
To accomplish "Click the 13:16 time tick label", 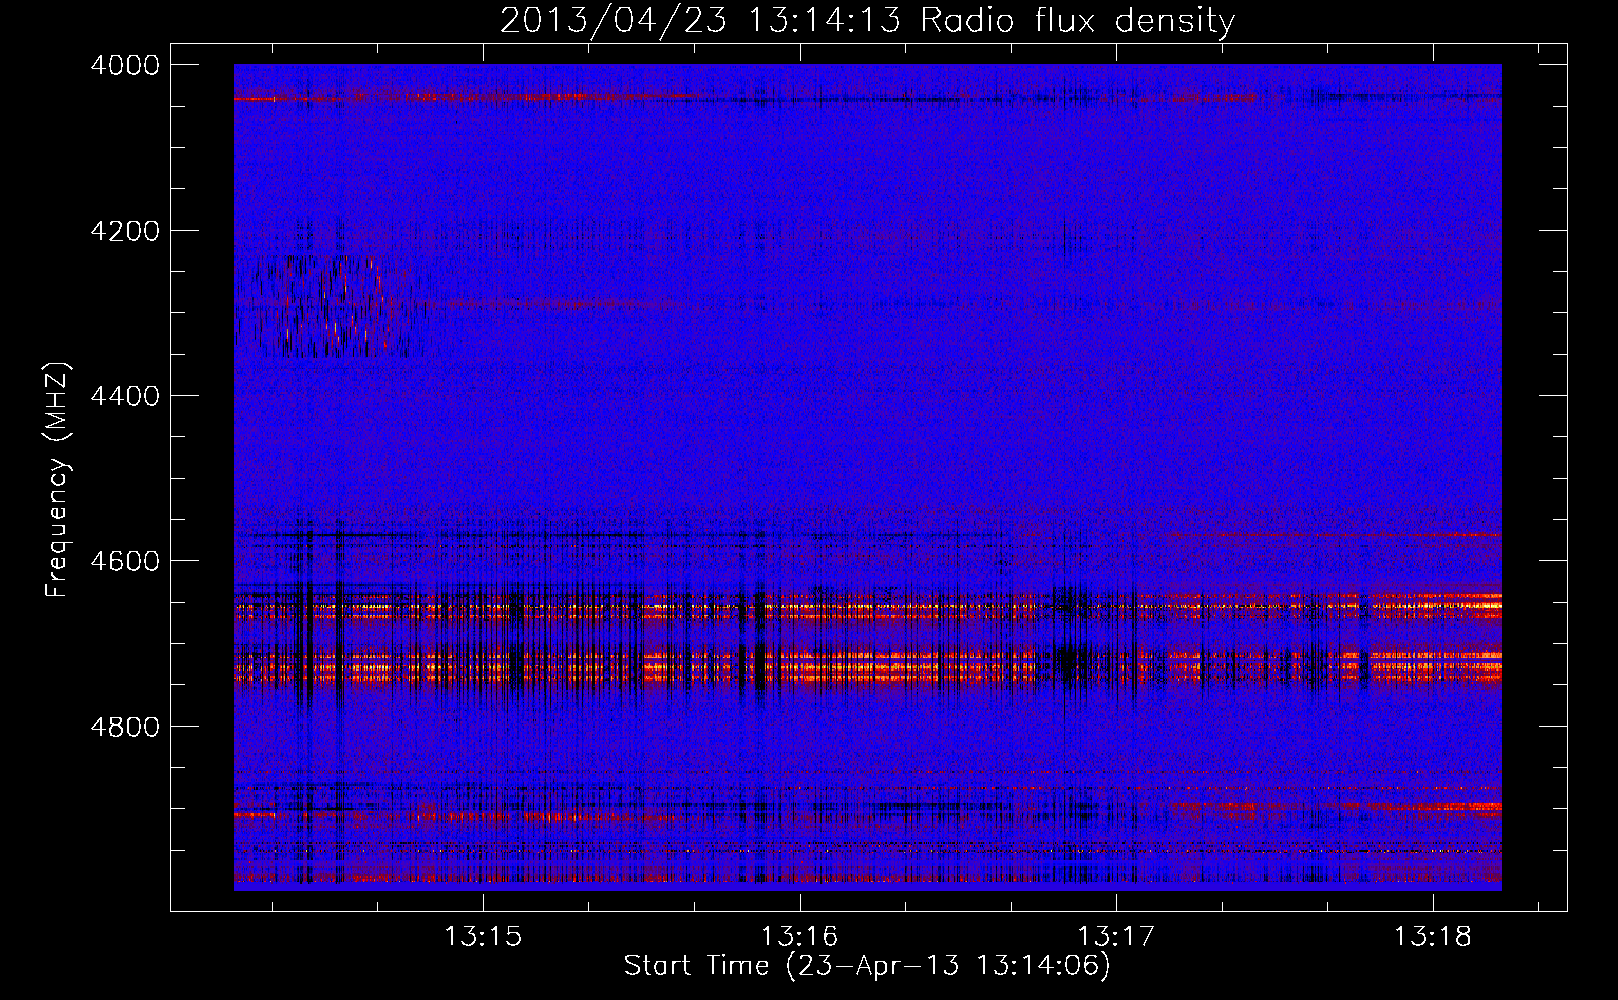I will click(x=799, y=937).
